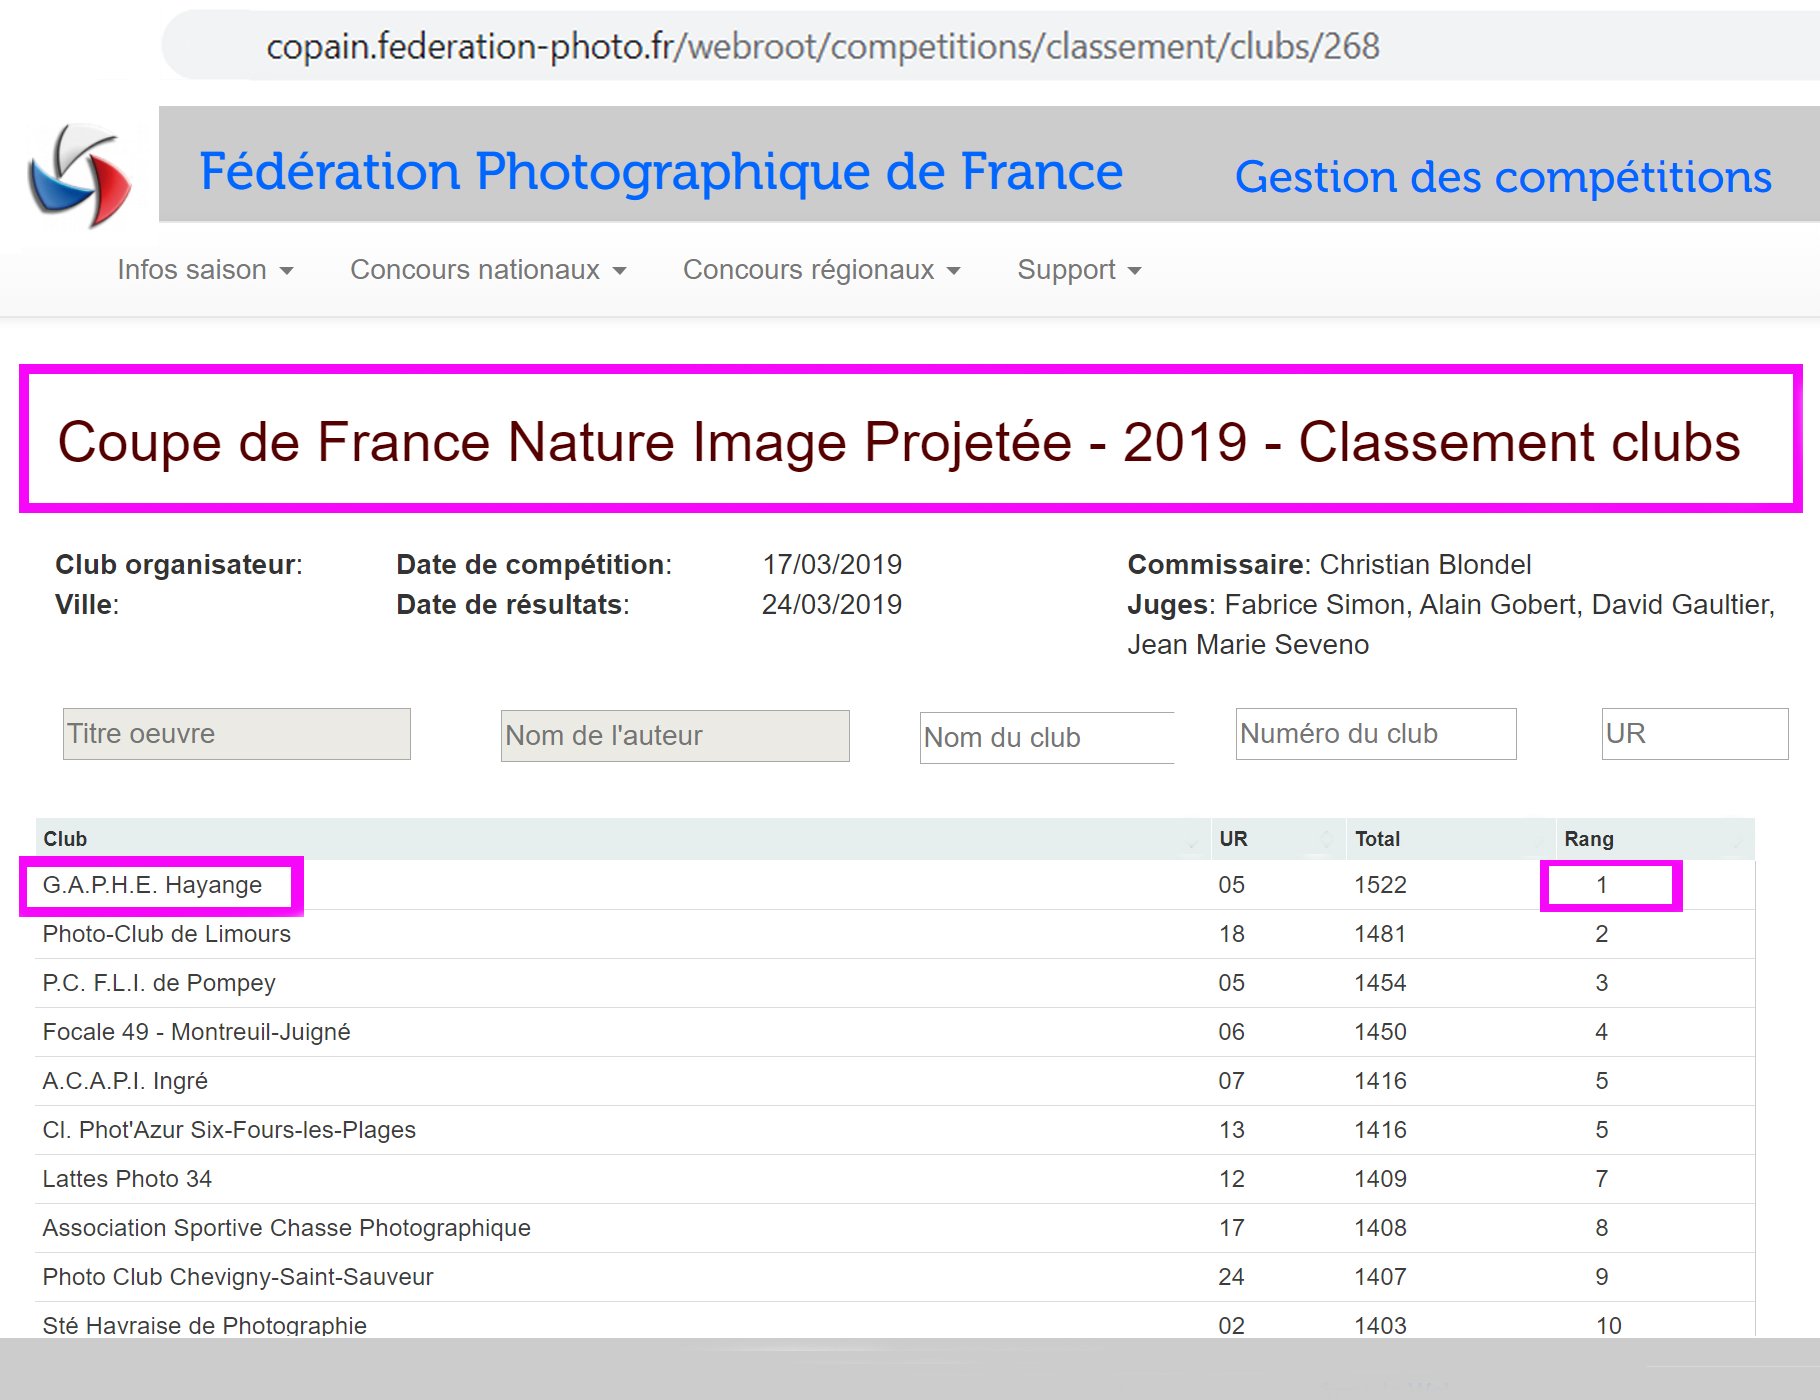Viewport: 1820px width, 1400px height.
Task: Sort by the Rang column header
Action: coord(1588,839)
